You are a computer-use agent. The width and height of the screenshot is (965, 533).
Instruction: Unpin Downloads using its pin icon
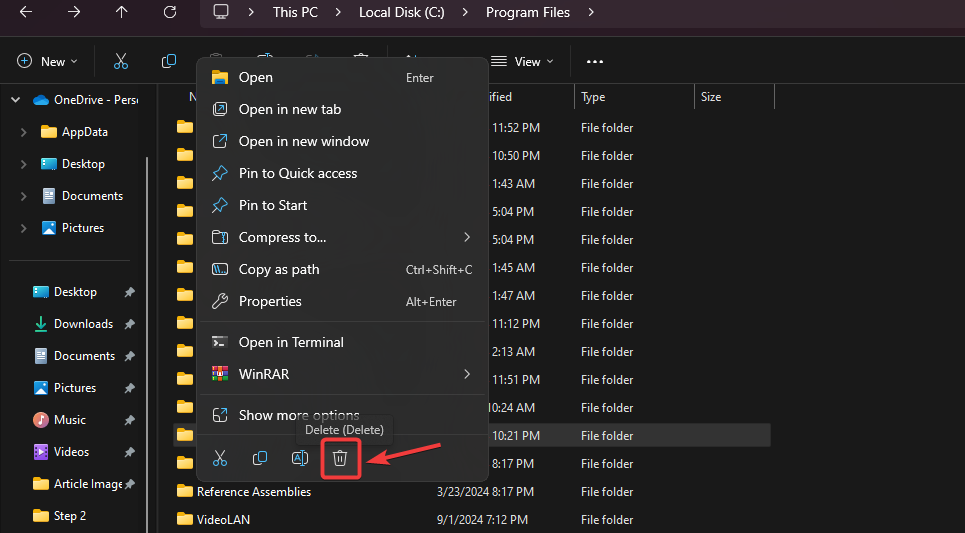click(129, 324)
